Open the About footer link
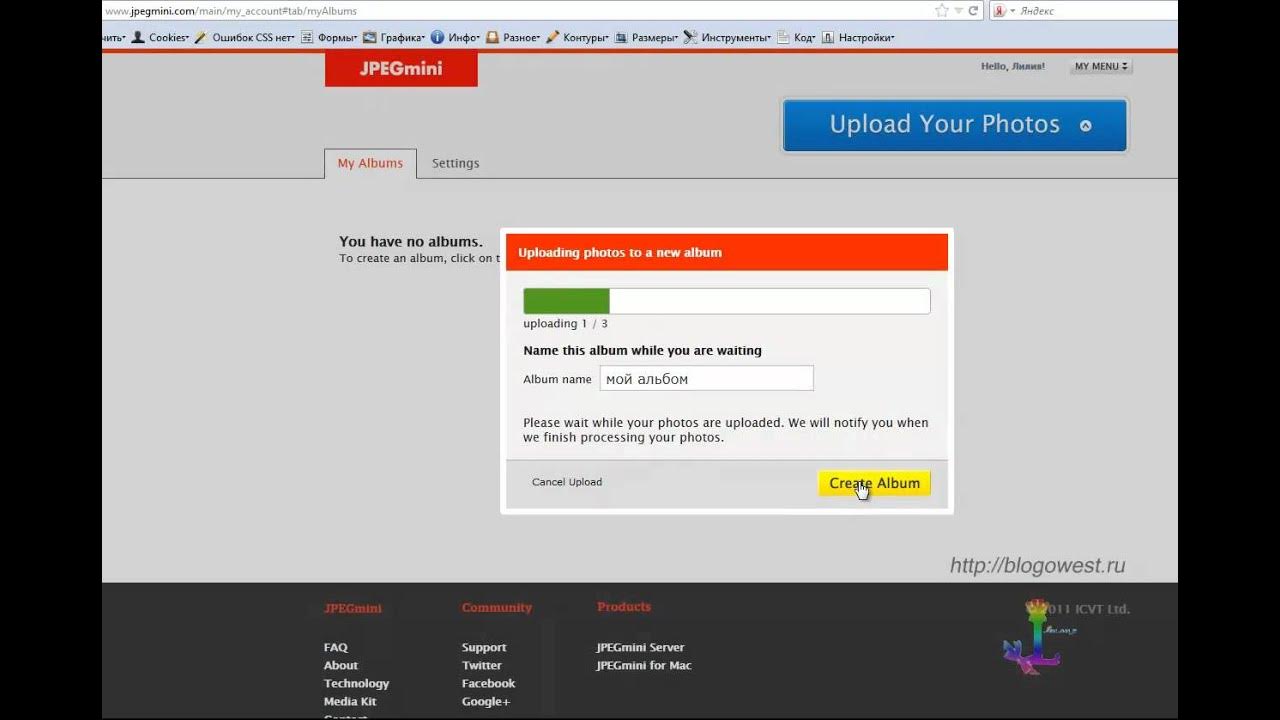1280x720 pixels. [x=341, y=665]
